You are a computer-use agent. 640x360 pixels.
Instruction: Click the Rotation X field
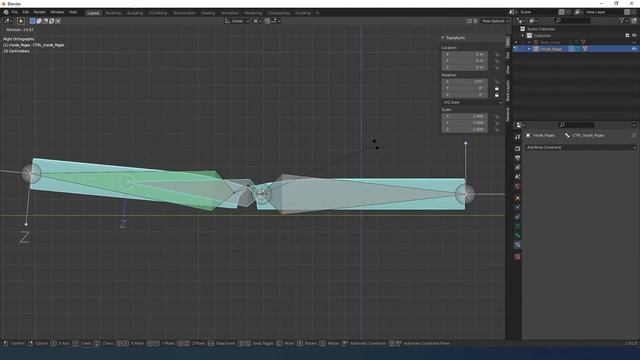464,82
